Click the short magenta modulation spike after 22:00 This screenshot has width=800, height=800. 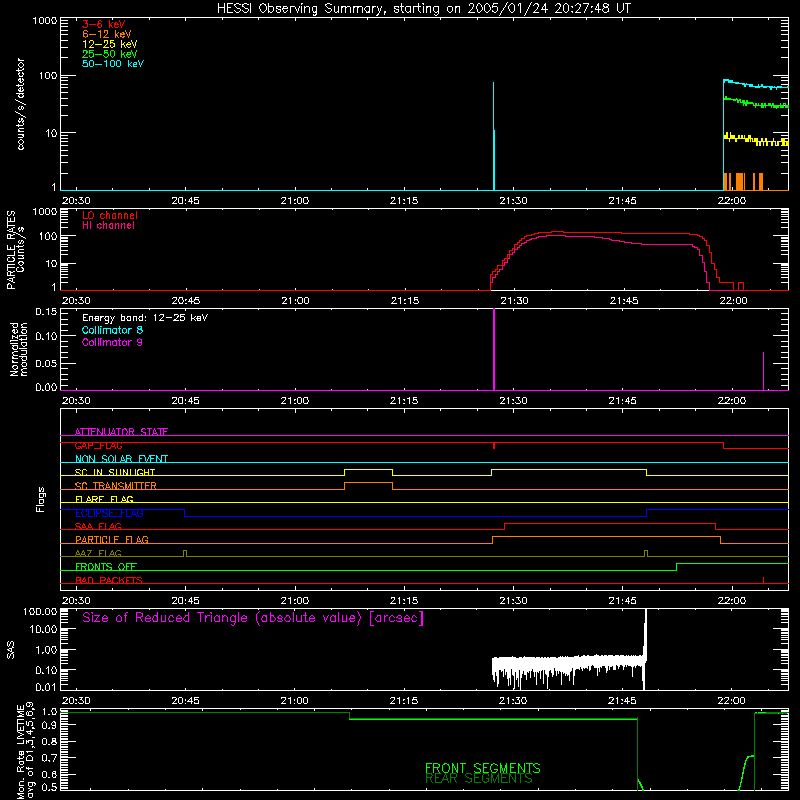pyautogui.click(x=763, y=371)
